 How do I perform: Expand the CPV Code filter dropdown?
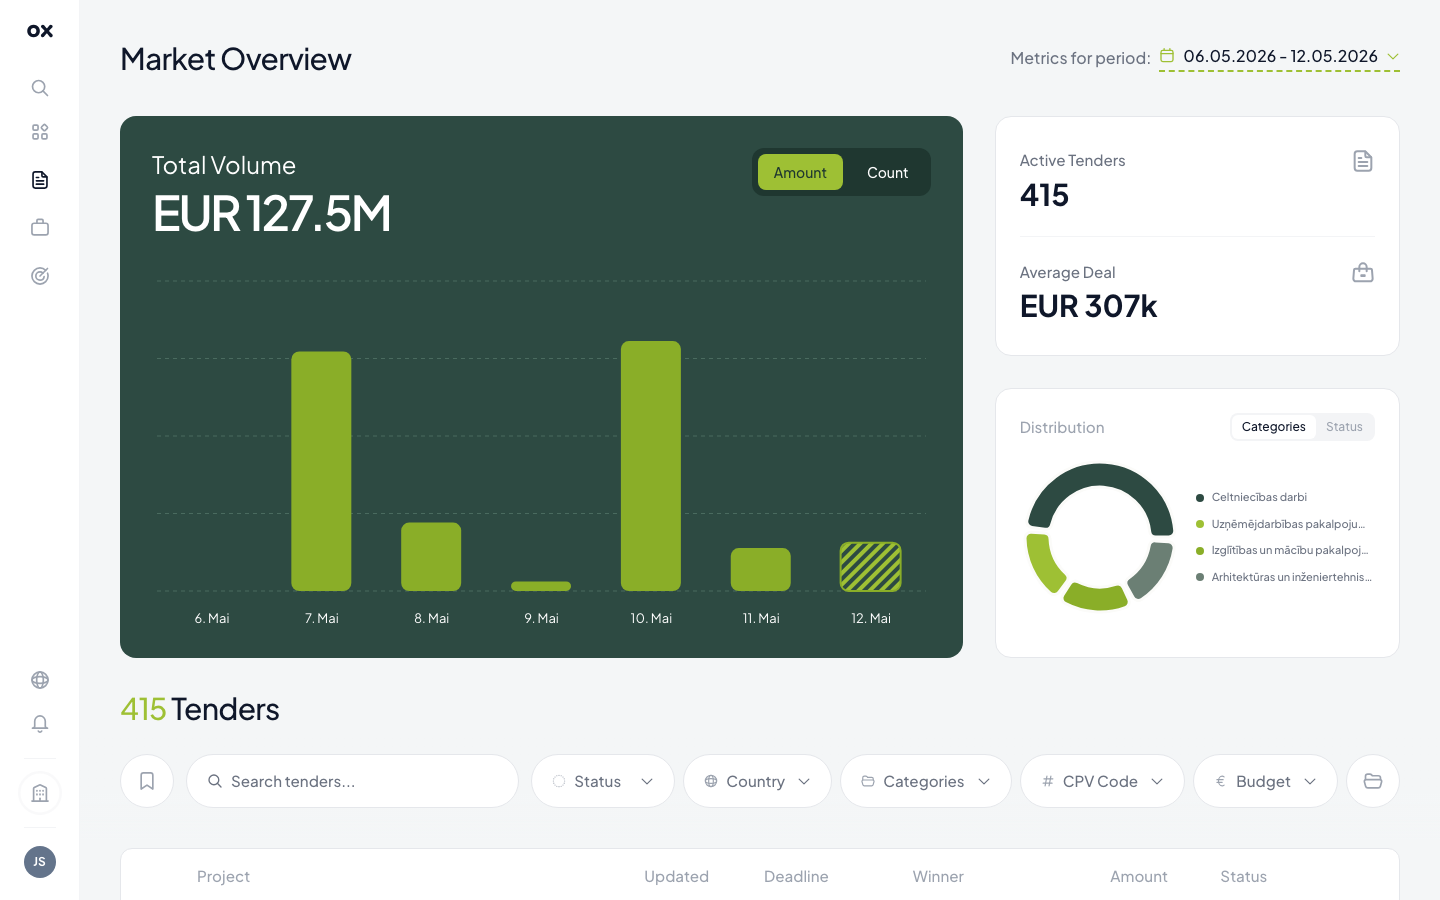[1102, 781]
